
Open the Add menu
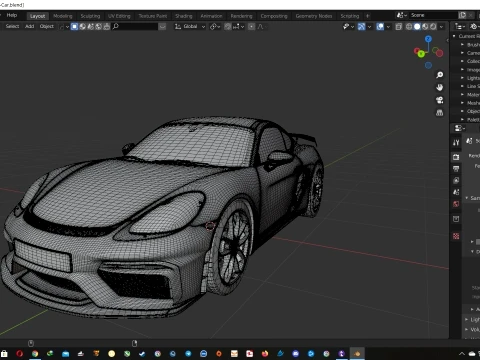pos(30,26)
